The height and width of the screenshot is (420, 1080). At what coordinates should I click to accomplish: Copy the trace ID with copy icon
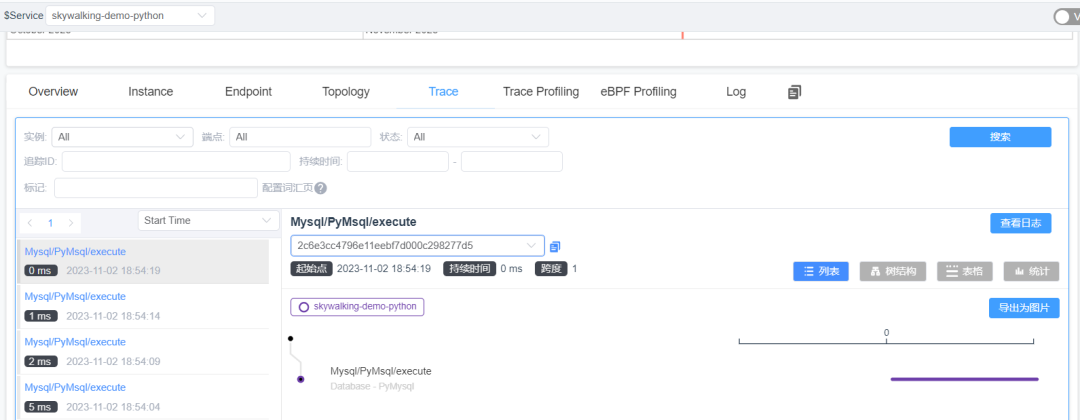click(555, 246)
